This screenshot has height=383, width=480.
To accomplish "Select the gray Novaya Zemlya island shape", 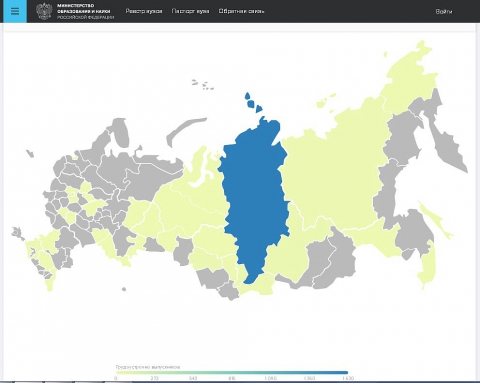I will (x=184, y=131).
